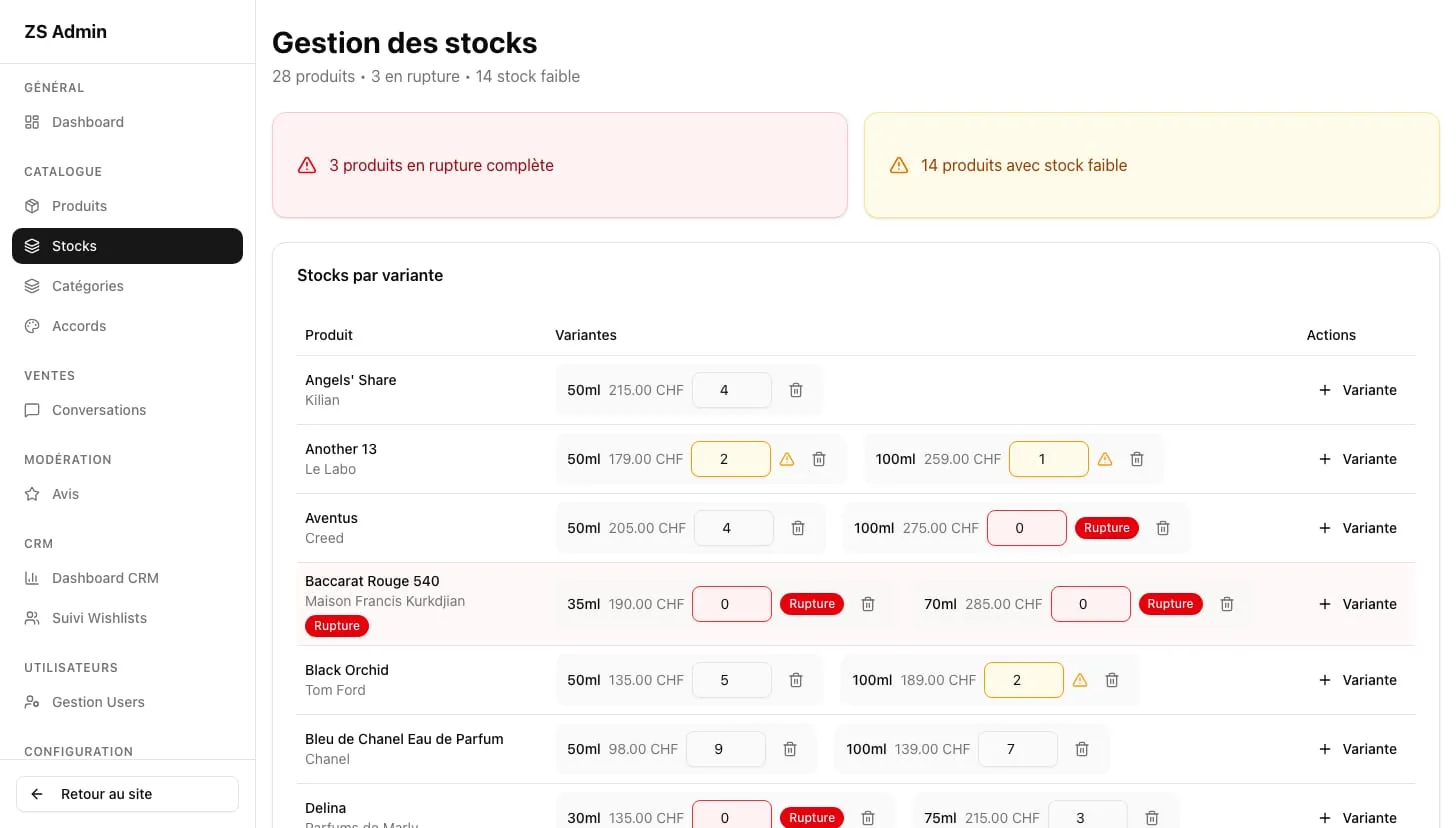Click the Another 13 50ml low-stock warning icon
This screenshot has height=828, width=1456.
787,459
